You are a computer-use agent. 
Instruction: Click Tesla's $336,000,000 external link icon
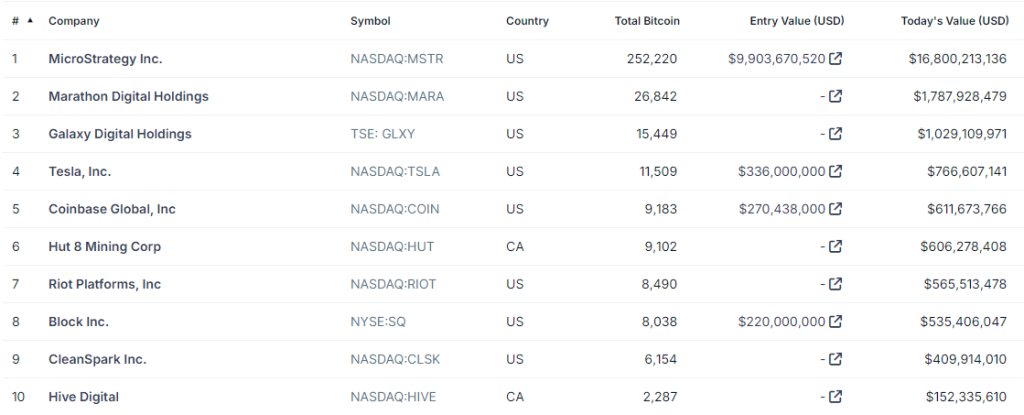836,171
